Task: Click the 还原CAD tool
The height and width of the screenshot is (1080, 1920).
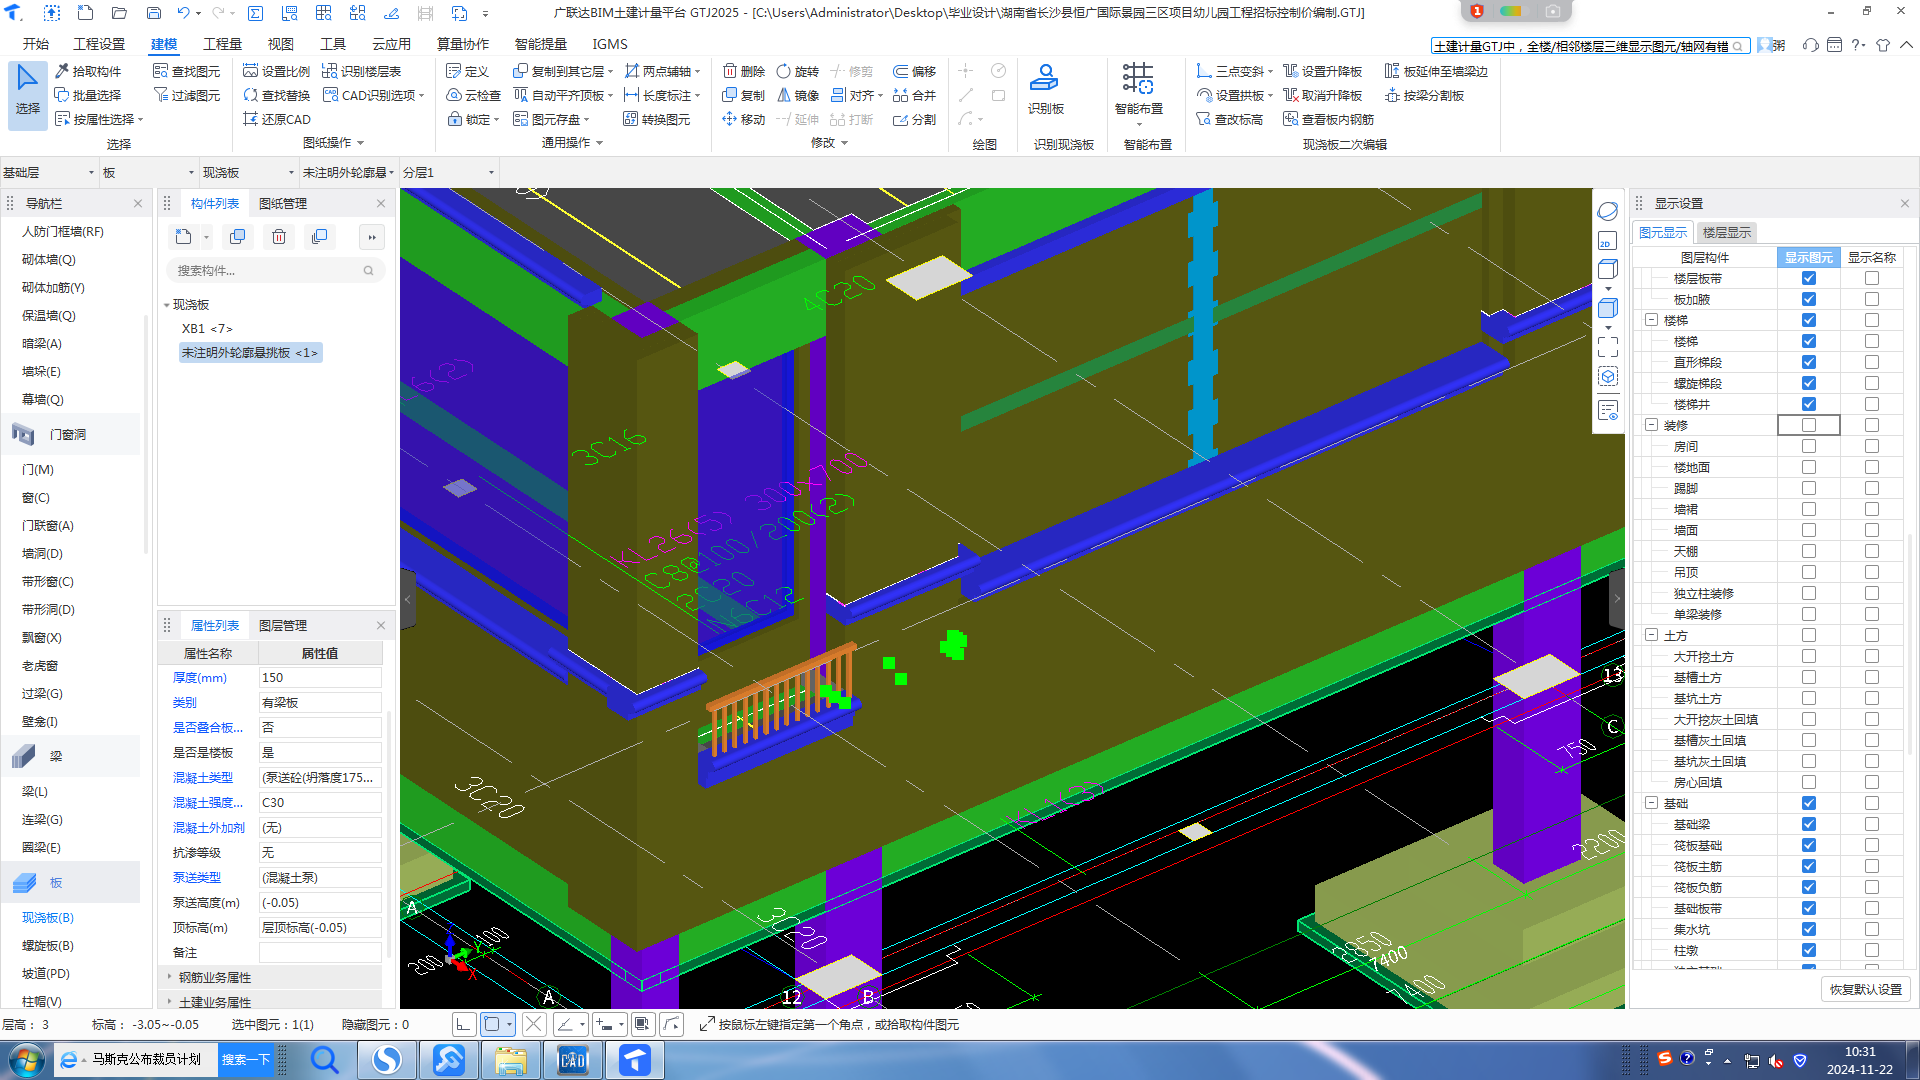Action: (x=277, y=119)
